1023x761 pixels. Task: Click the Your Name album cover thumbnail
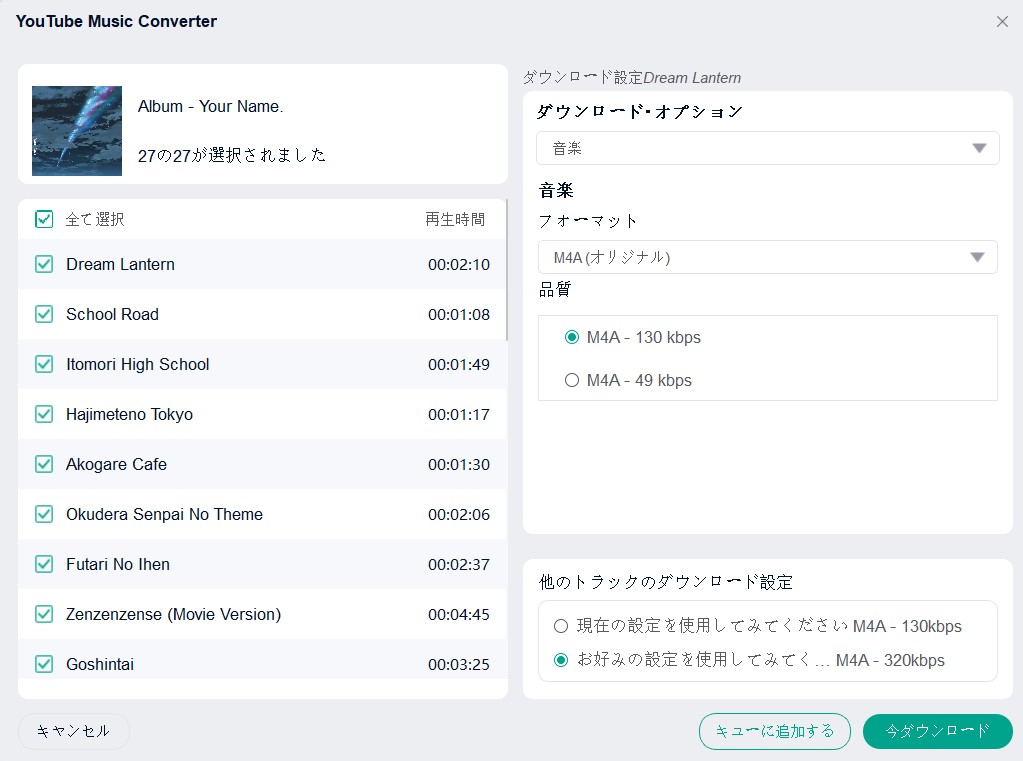pyautogui.click(x=77, y=131)
